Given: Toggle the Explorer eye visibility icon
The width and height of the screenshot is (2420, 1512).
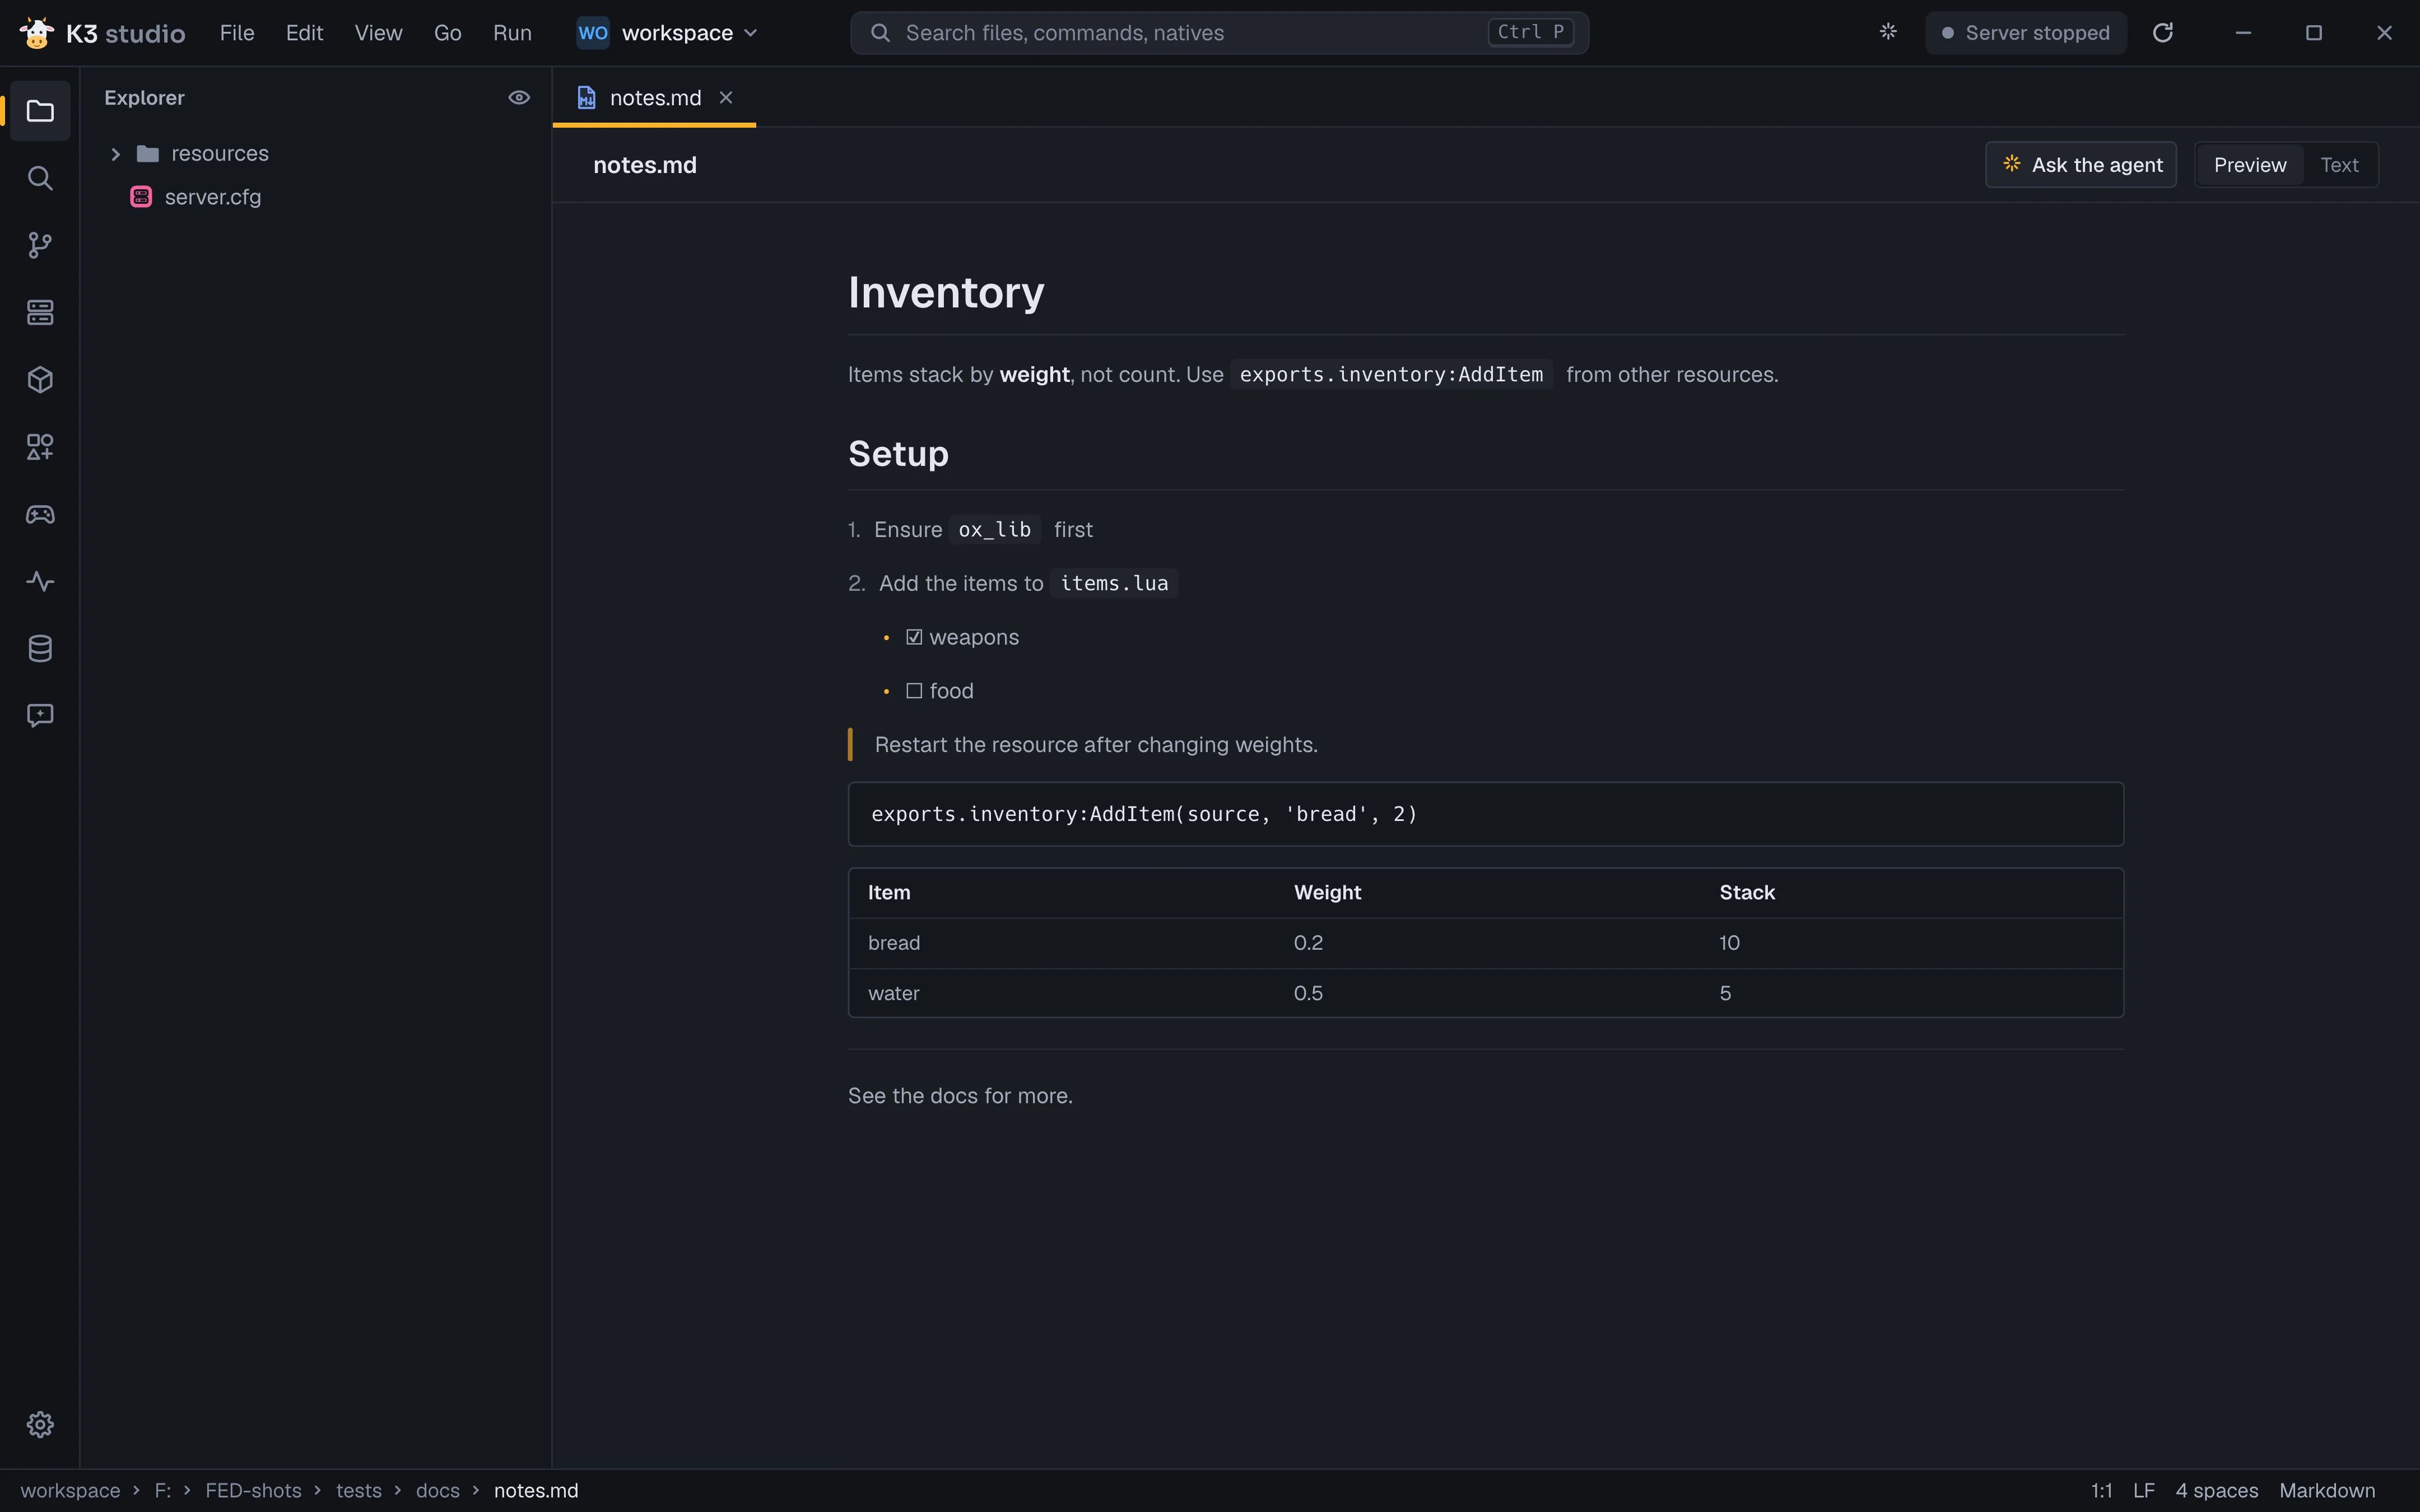Looking at the screenshot, I should coord(519,97).
